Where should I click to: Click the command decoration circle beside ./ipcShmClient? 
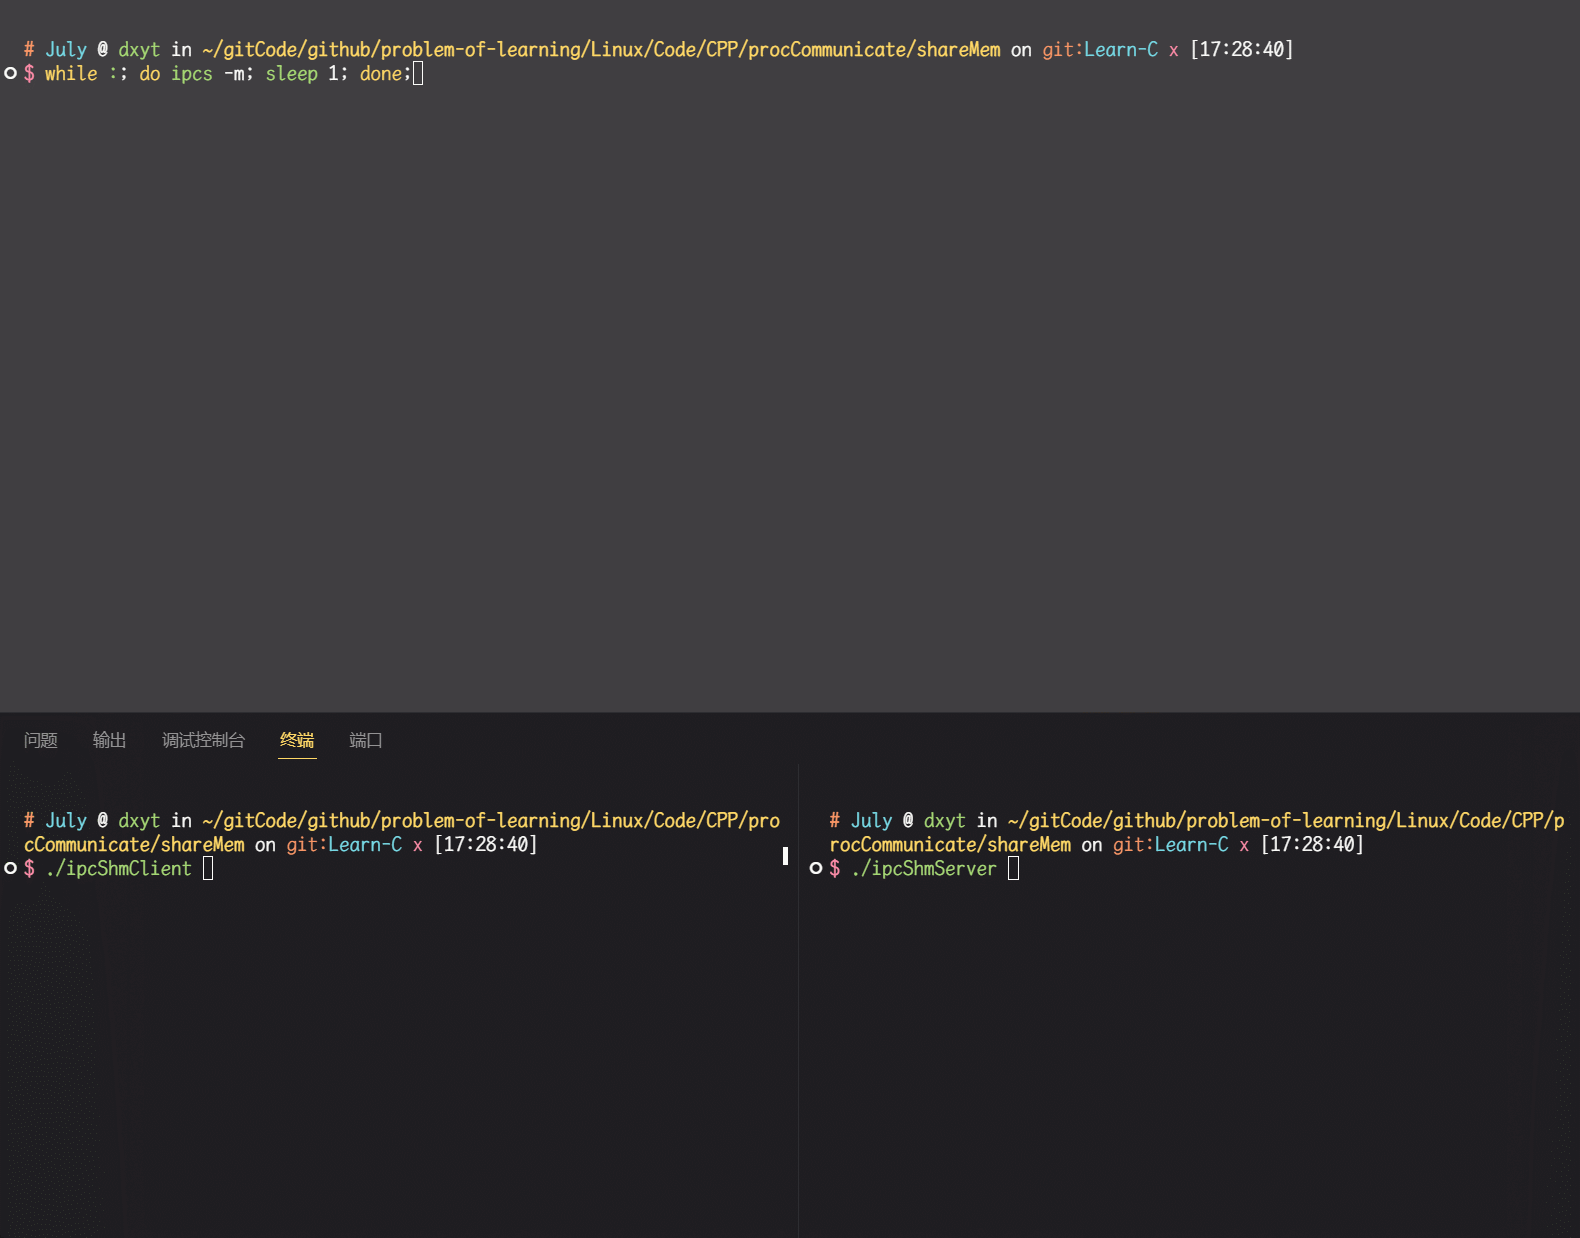coord(11,868)
